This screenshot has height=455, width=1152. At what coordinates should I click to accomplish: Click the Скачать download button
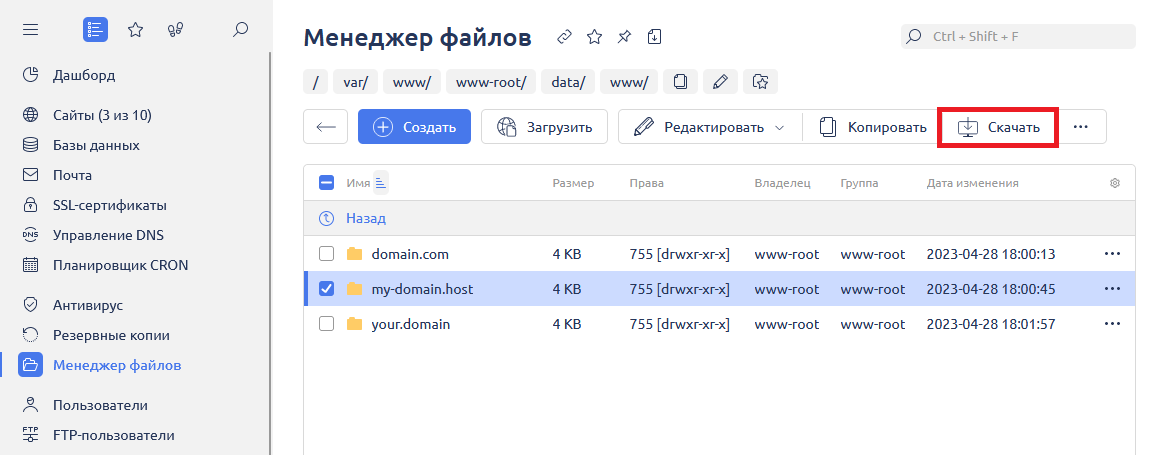click(998, 128)
